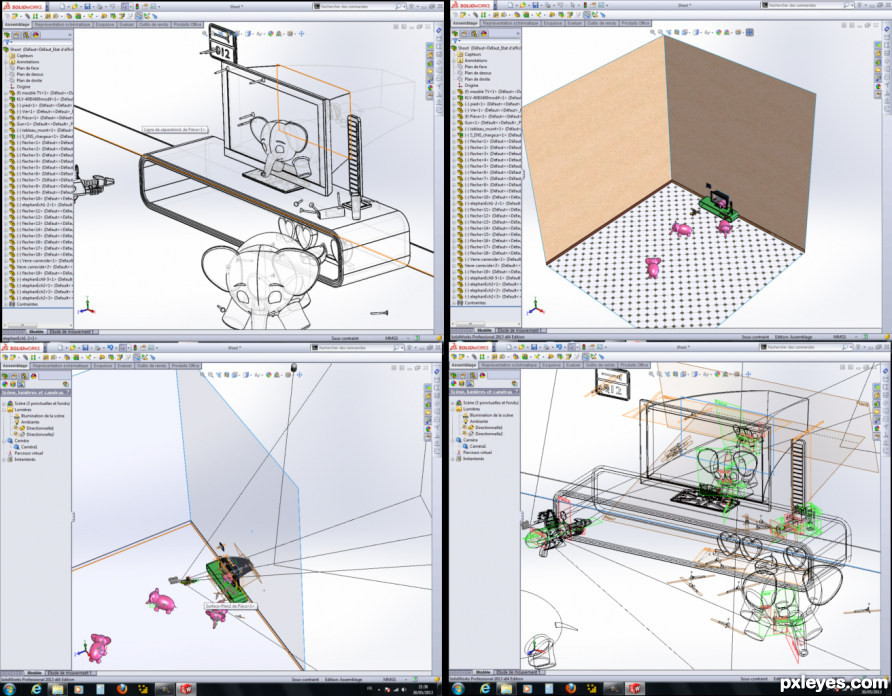Click View decals icon in bottom-right DisplayManager
Screen dimensions: 892x696
pos(461,384)
